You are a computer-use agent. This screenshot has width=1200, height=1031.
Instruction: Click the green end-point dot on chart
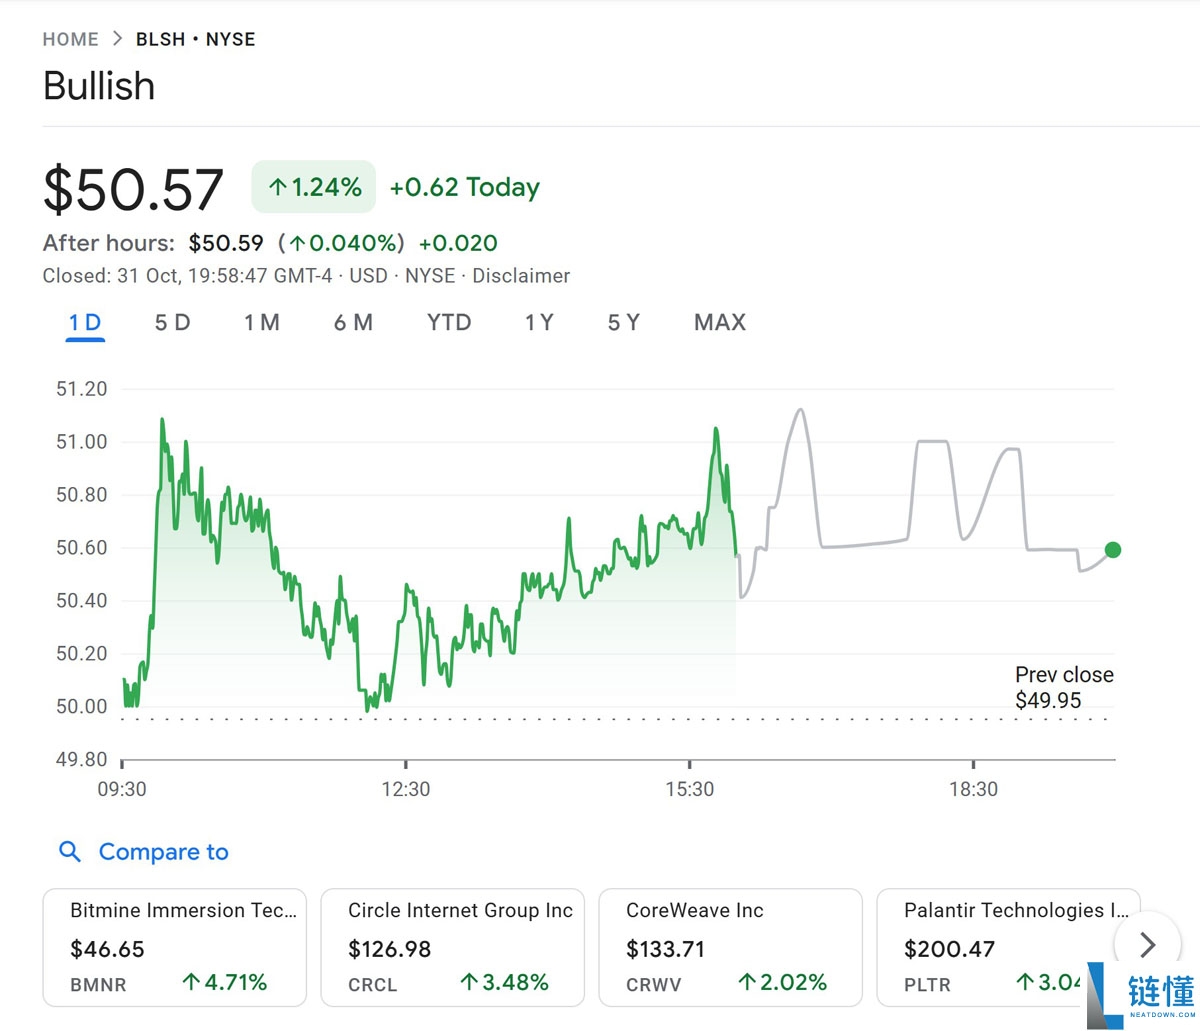(1113, 549)
